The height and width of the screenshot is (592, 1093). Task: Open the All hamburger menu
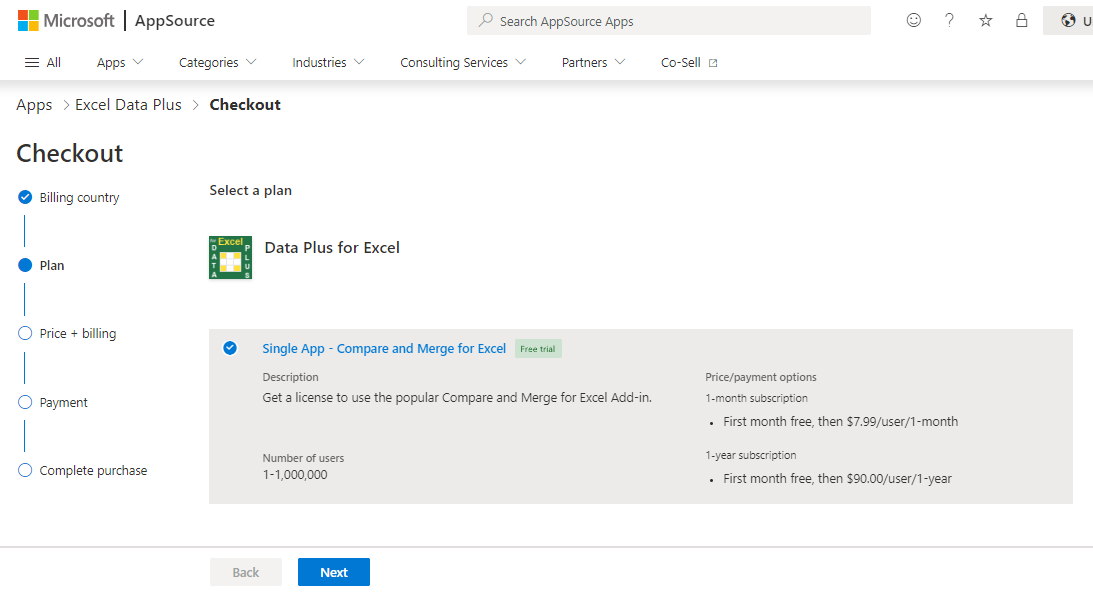pyautogui.click(x=42, y=62)
